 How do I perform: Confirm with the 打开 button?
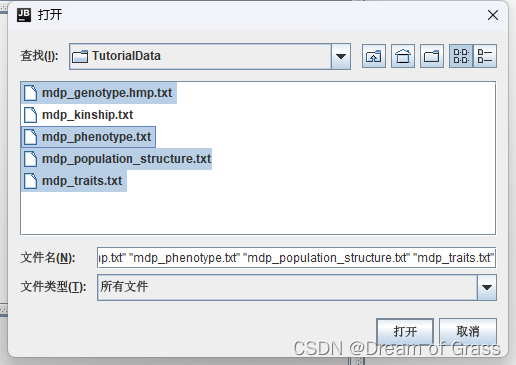[405, 331]
